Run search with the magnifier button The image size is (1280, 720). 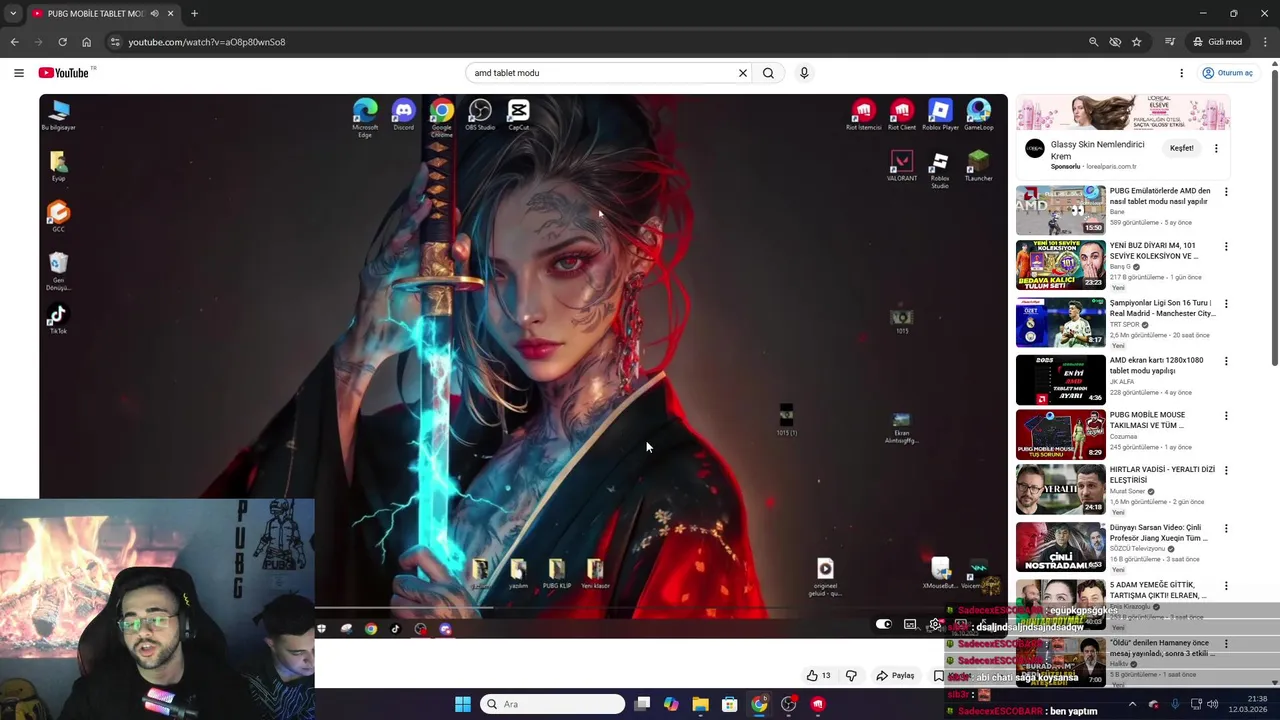coord(768,73)
